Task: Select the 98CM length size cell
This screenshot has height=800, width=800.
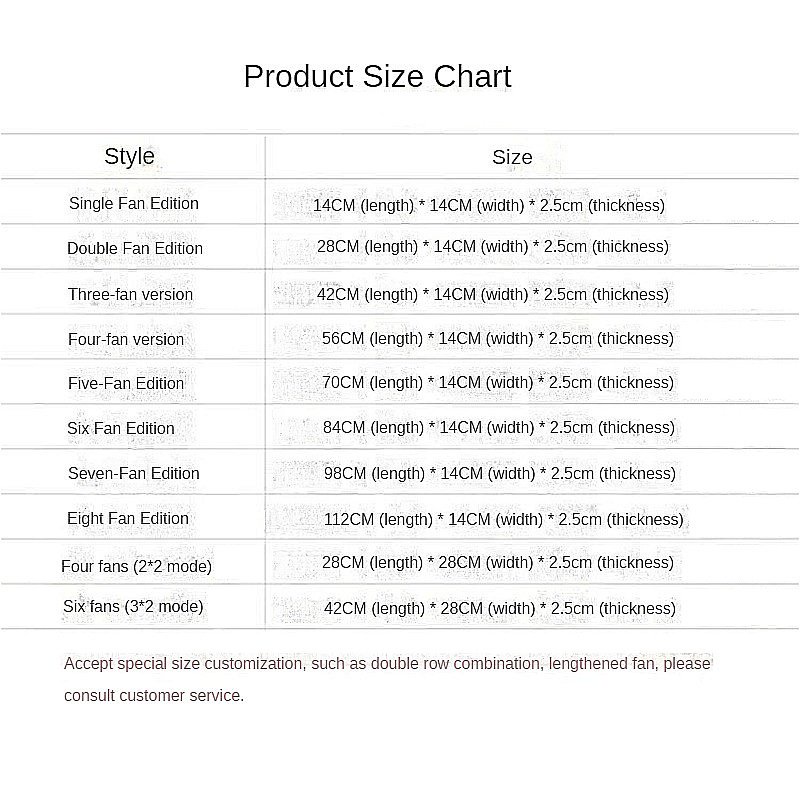Action: pos(499,473)
